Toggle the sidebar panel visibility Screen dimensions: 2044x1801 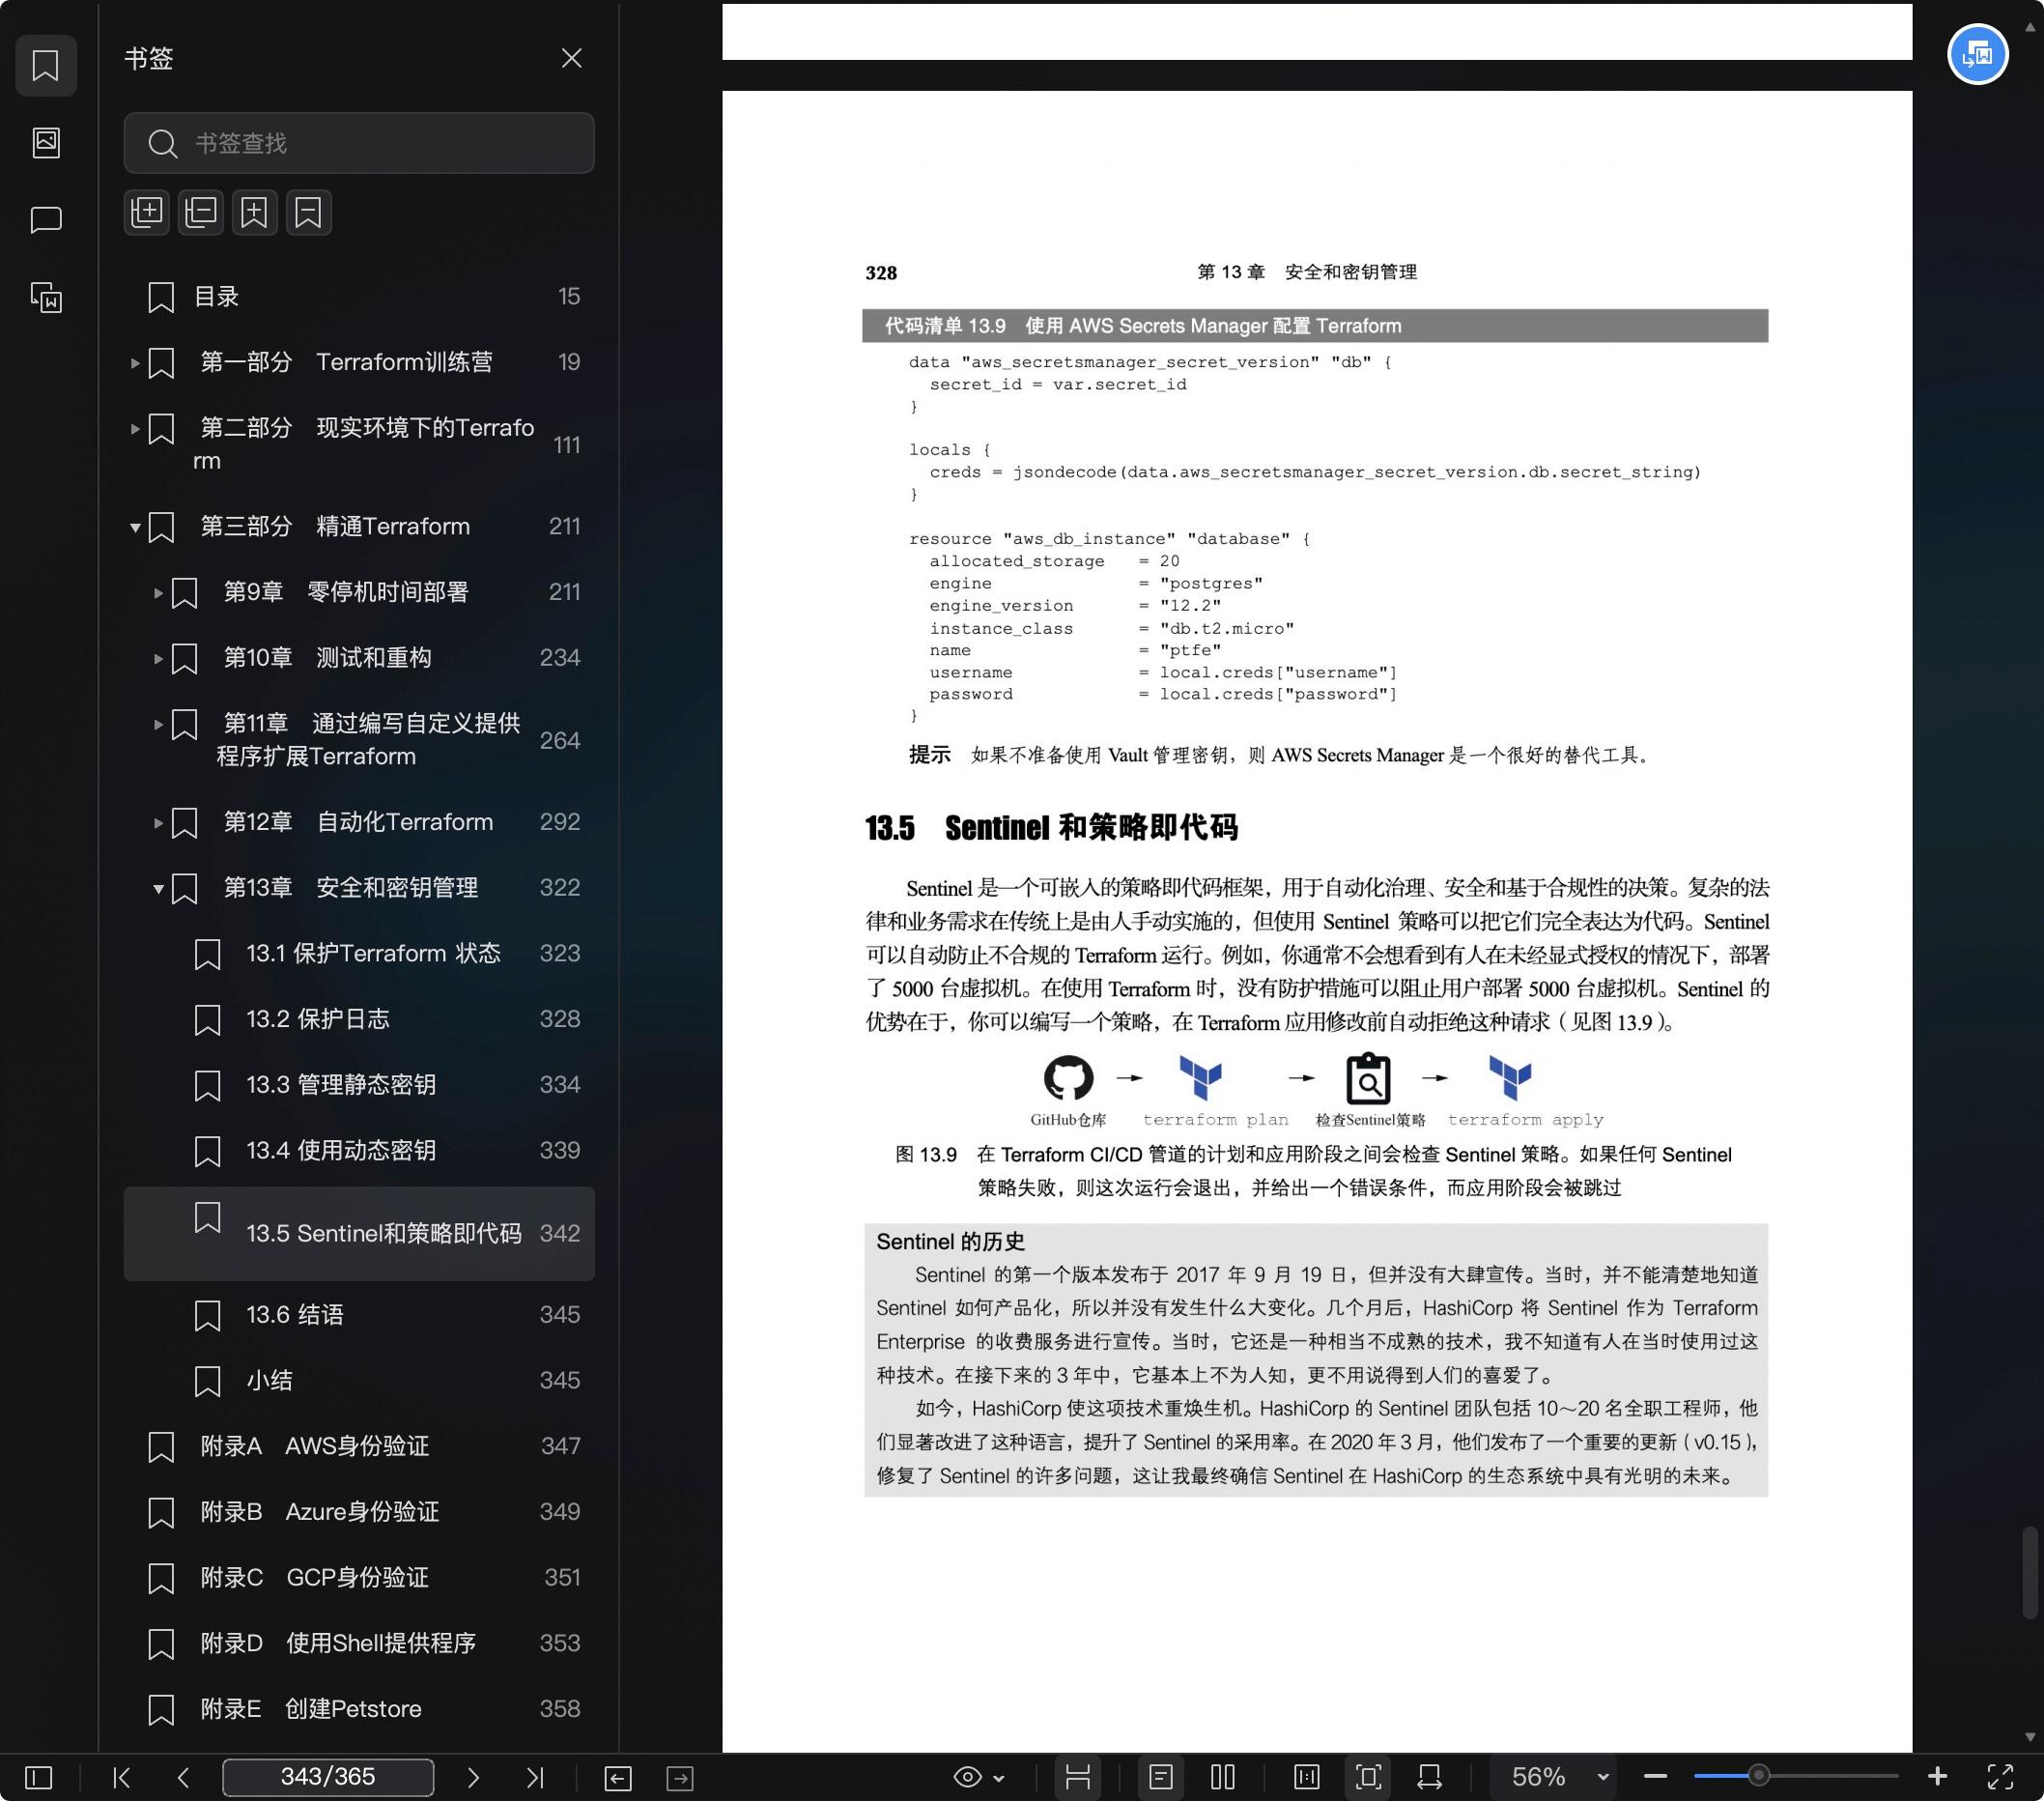point(38,1777)
